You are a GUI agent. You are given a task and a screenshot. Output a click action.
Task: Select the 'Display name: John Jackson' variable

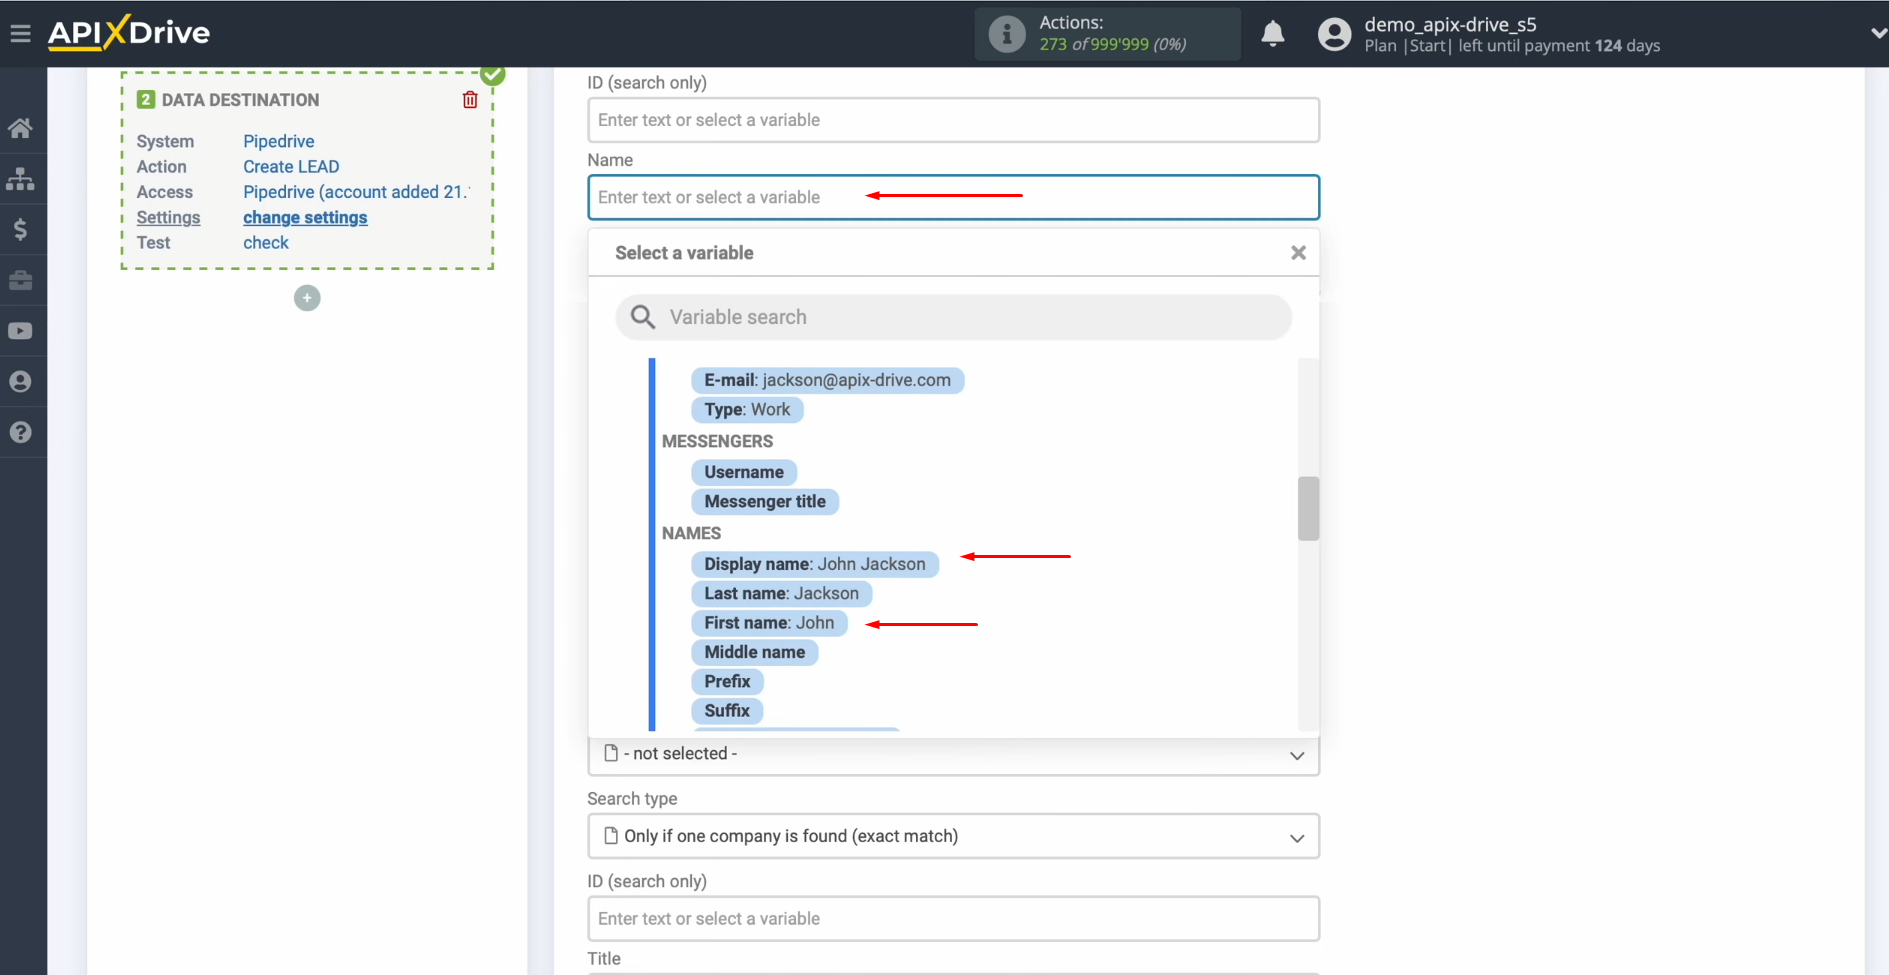pyautogui.click(x=814, y=563)
